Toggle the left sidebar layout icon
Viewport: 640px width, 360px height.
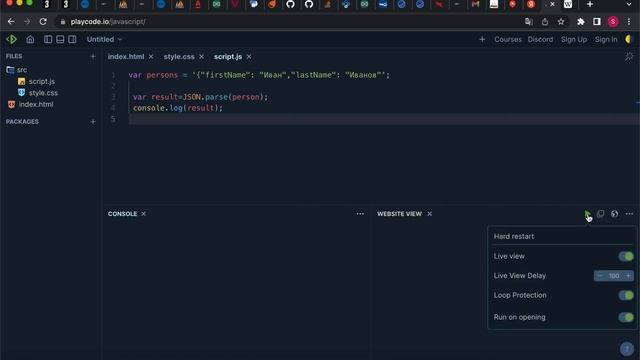pyautogui.click(x=48, y=39)
